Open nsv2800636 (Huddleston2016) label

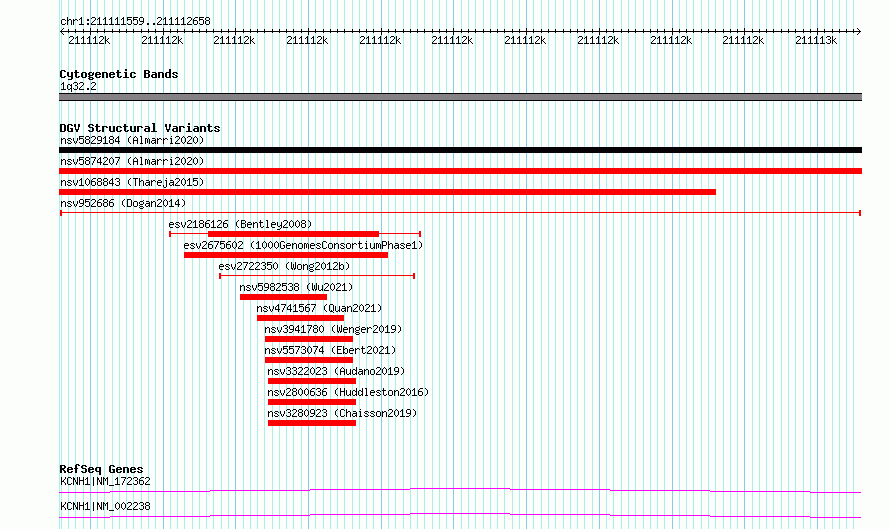point(348,392)
